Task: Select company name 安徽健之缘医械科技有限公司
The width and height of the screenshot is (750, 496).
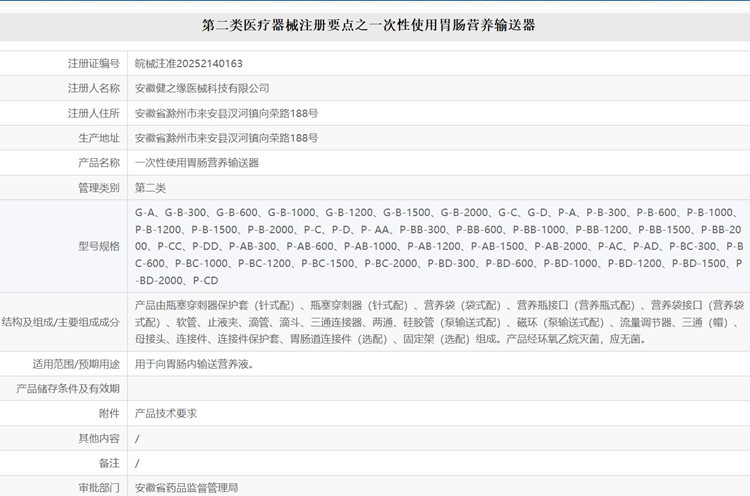Action: tap(202, 88)
